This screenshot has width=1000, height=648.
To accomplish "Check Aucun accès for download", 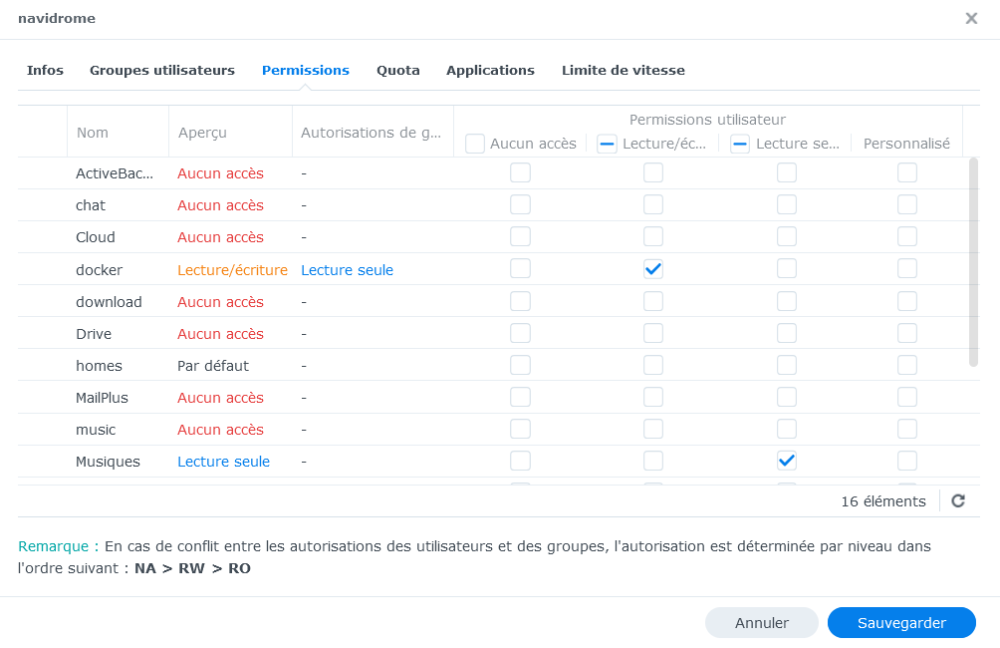I will click(x=520, y=301).
